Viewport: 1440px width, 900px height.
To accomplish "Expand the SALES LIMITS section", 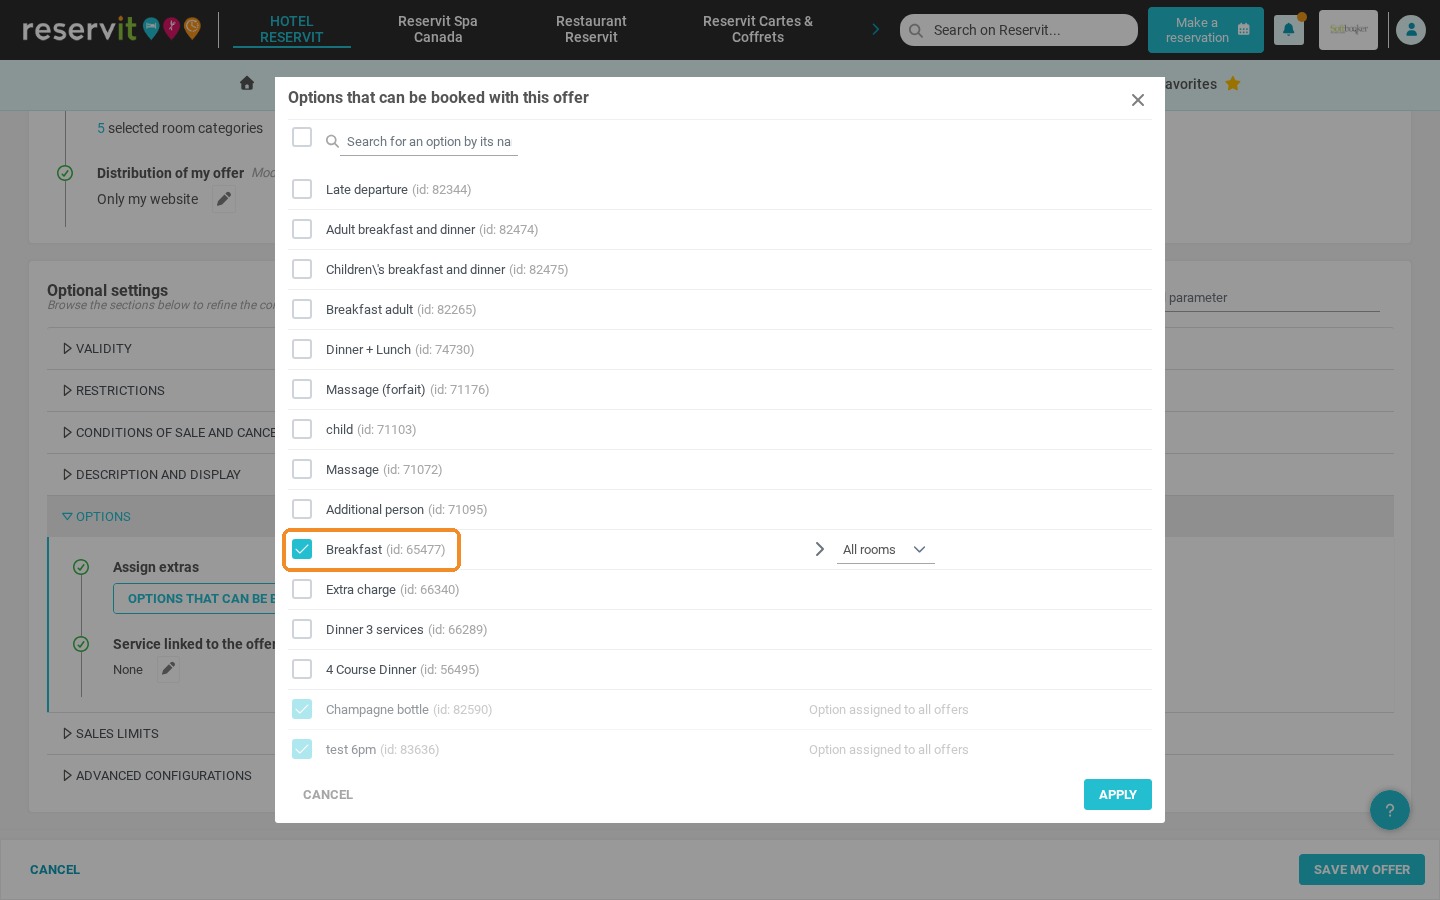I will pos(110,734).
